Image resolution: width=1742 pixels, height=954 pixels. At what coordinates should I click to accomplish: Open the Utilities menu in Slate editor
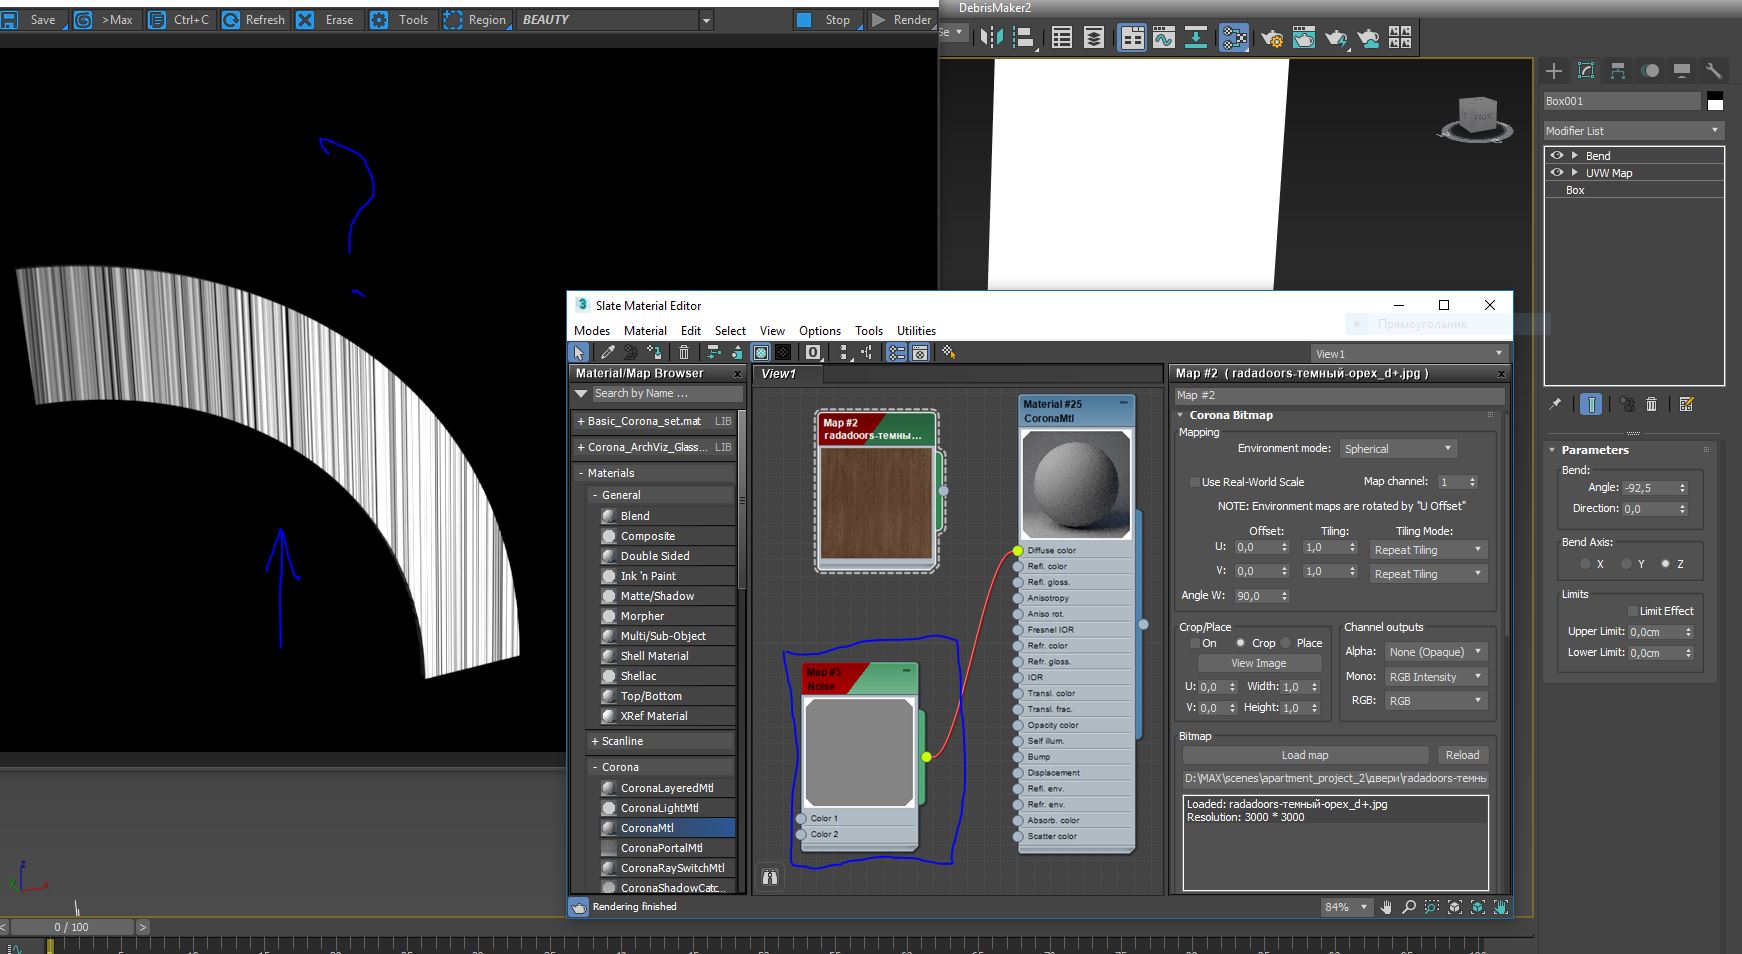[916, 331]
